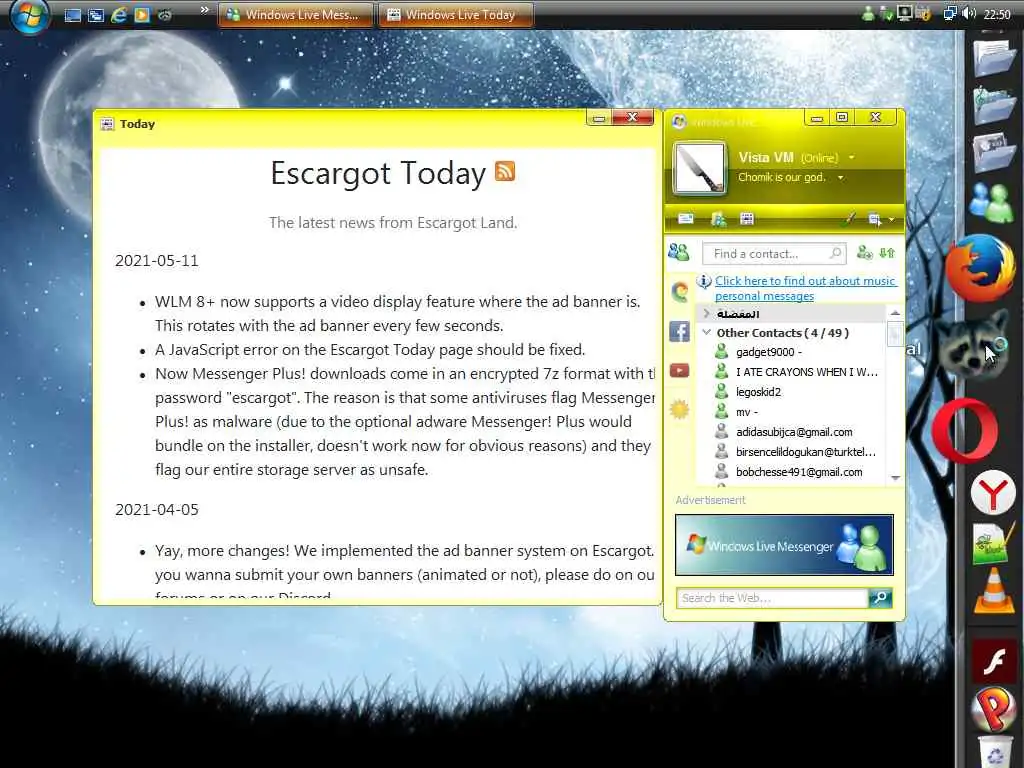The height and width of the screenshot is (768, 1024).
Task: Open Windows Live Messenger people icon in dock
Action: point(991,202)
